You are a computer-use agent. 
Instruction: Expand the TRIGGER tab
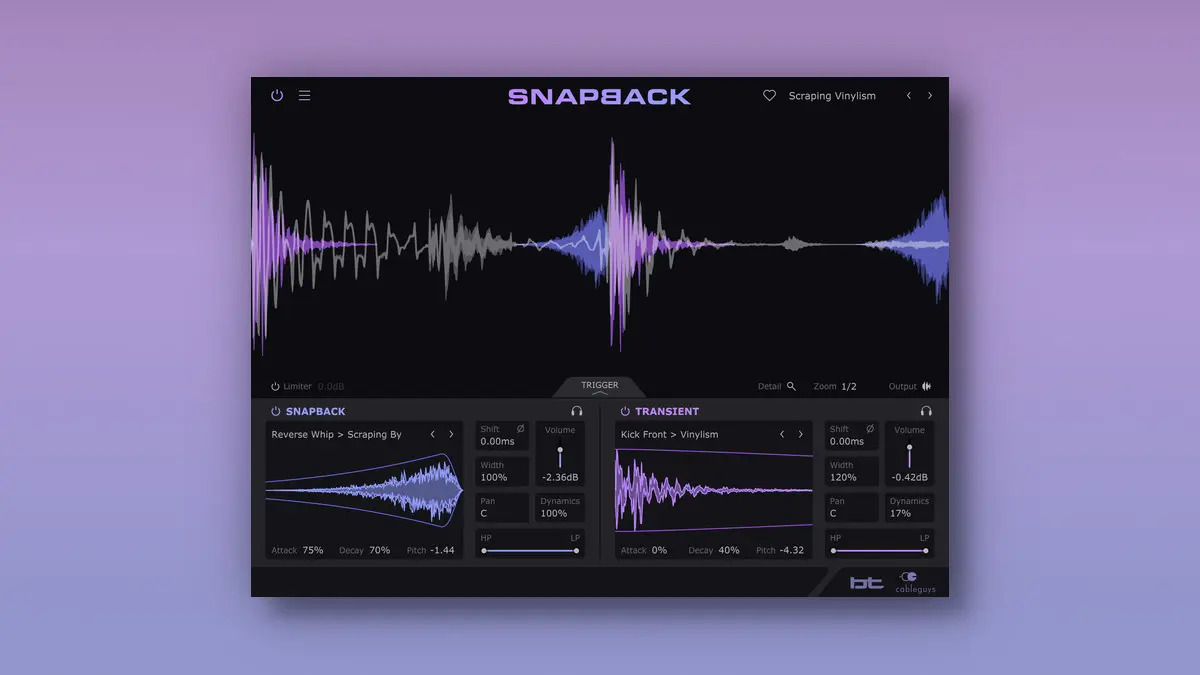click(599, 387)
